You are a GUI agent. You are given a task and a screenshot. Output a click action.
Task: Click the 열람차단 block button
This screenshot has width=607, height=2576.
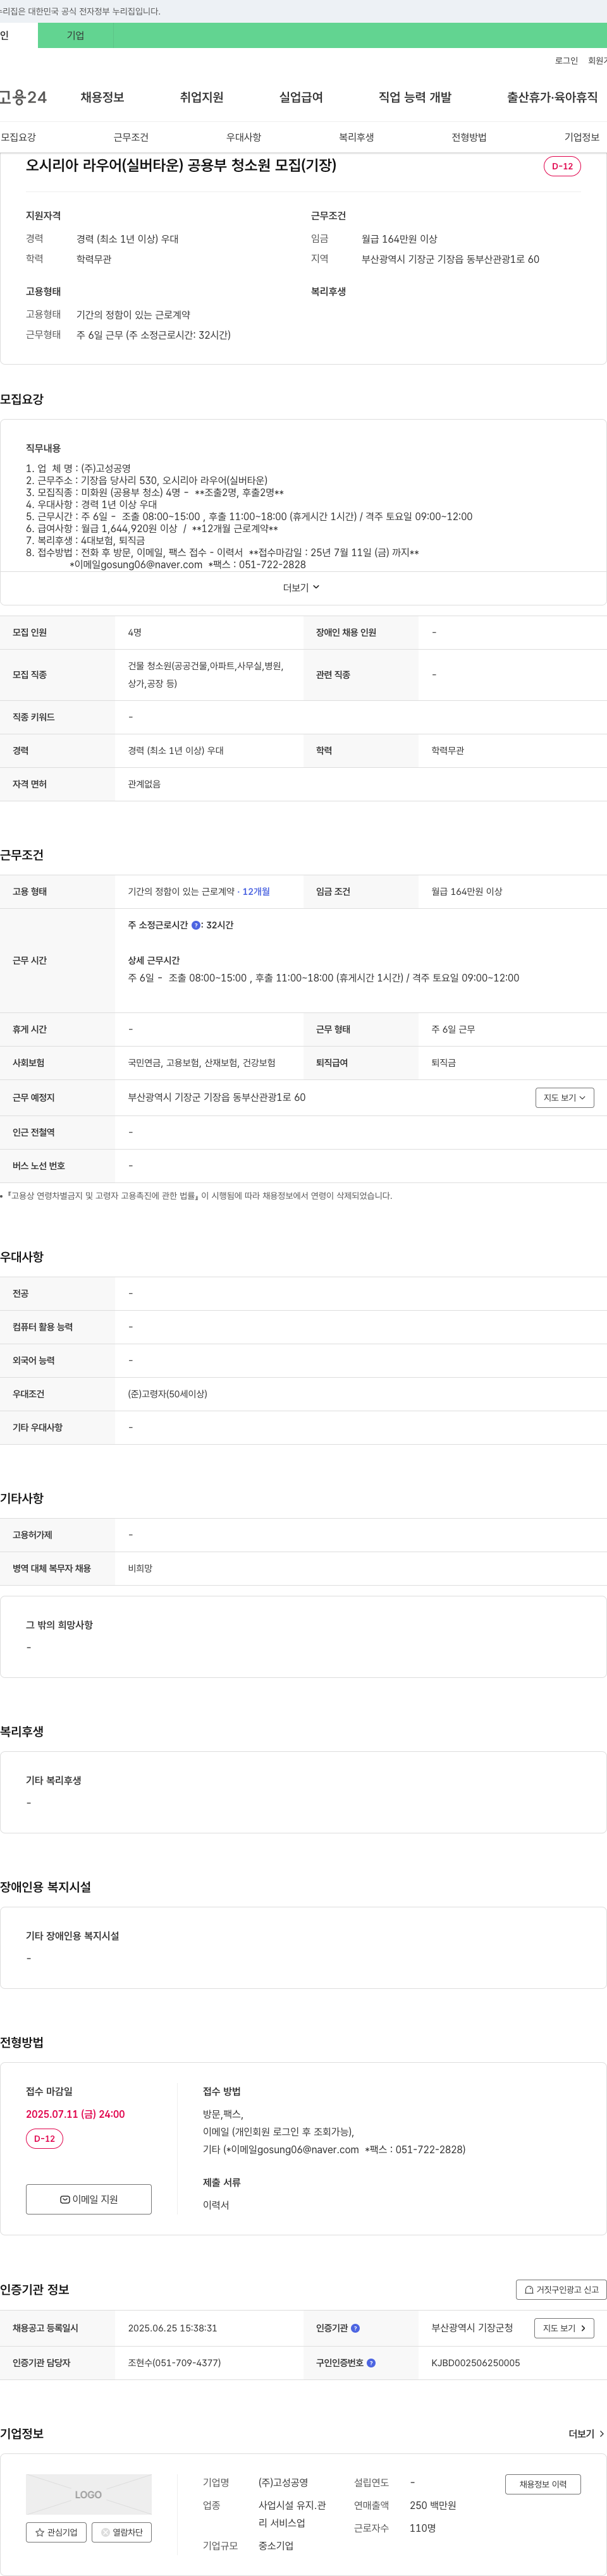121,2532
